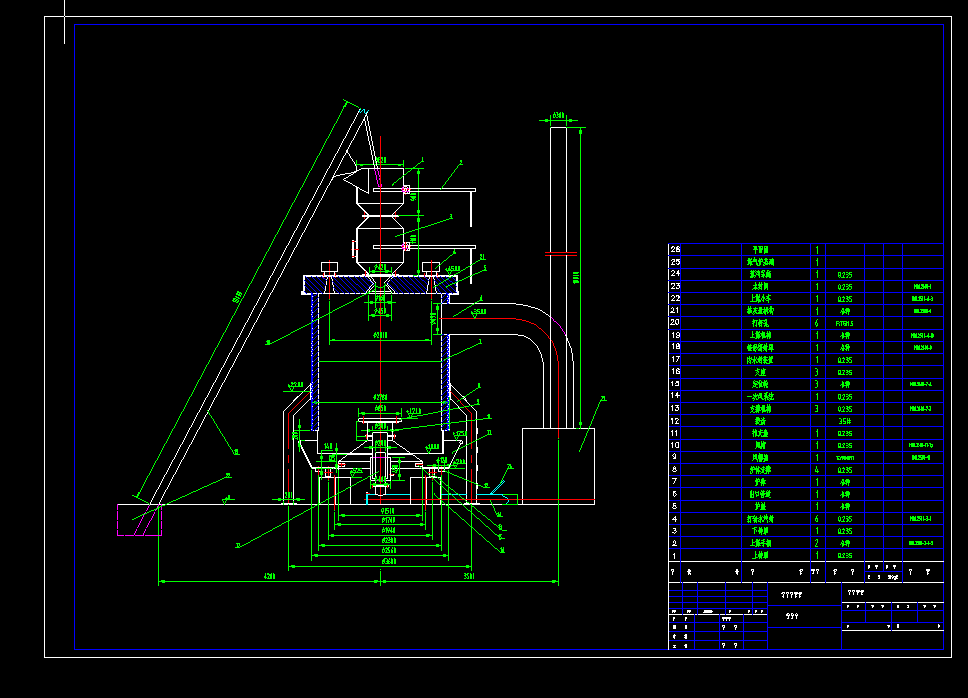
Task: Select the chimney width dimension at its top
Action: point(558,116)
